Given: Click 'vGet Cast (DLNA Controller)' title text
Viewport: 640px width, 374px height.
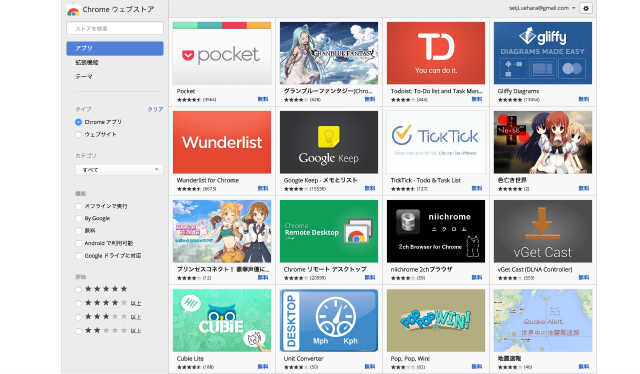Looking at the screenshot, I should click(535, 269).
